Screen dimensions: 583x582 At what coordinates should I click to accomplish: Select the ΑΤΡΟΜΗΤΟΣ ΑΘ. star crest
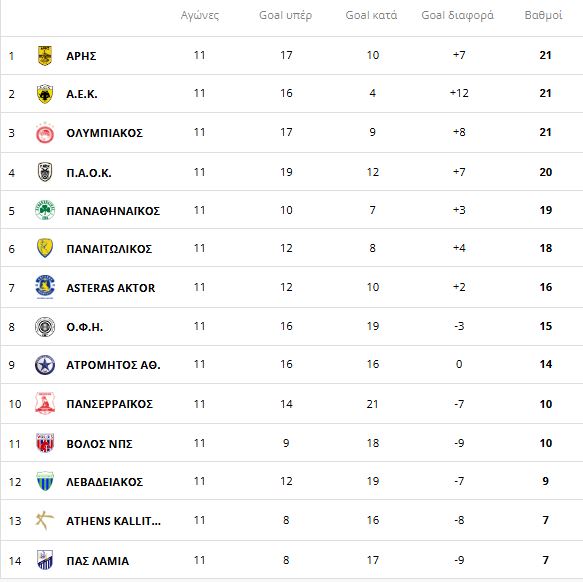pyautogui.click(x=45, y=365)
